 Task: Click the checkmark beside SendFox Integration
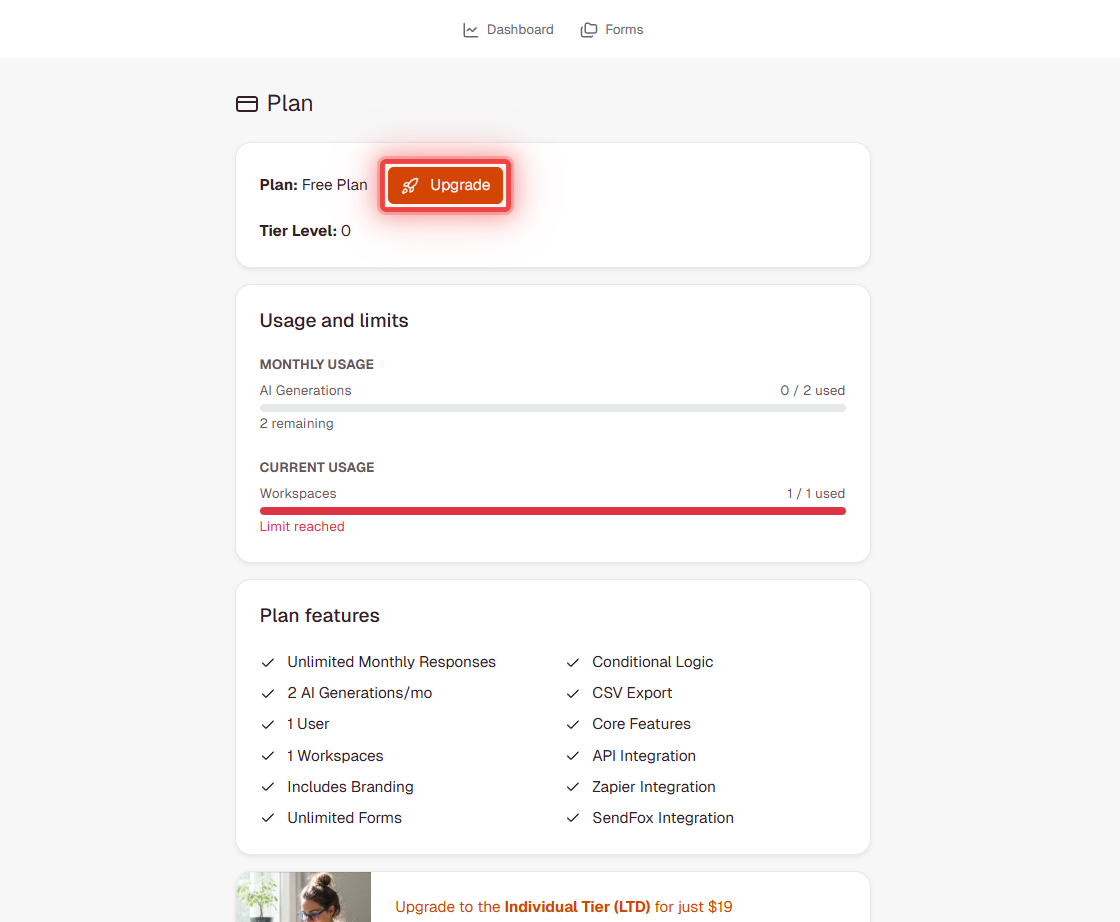click(x=572, y=818)
